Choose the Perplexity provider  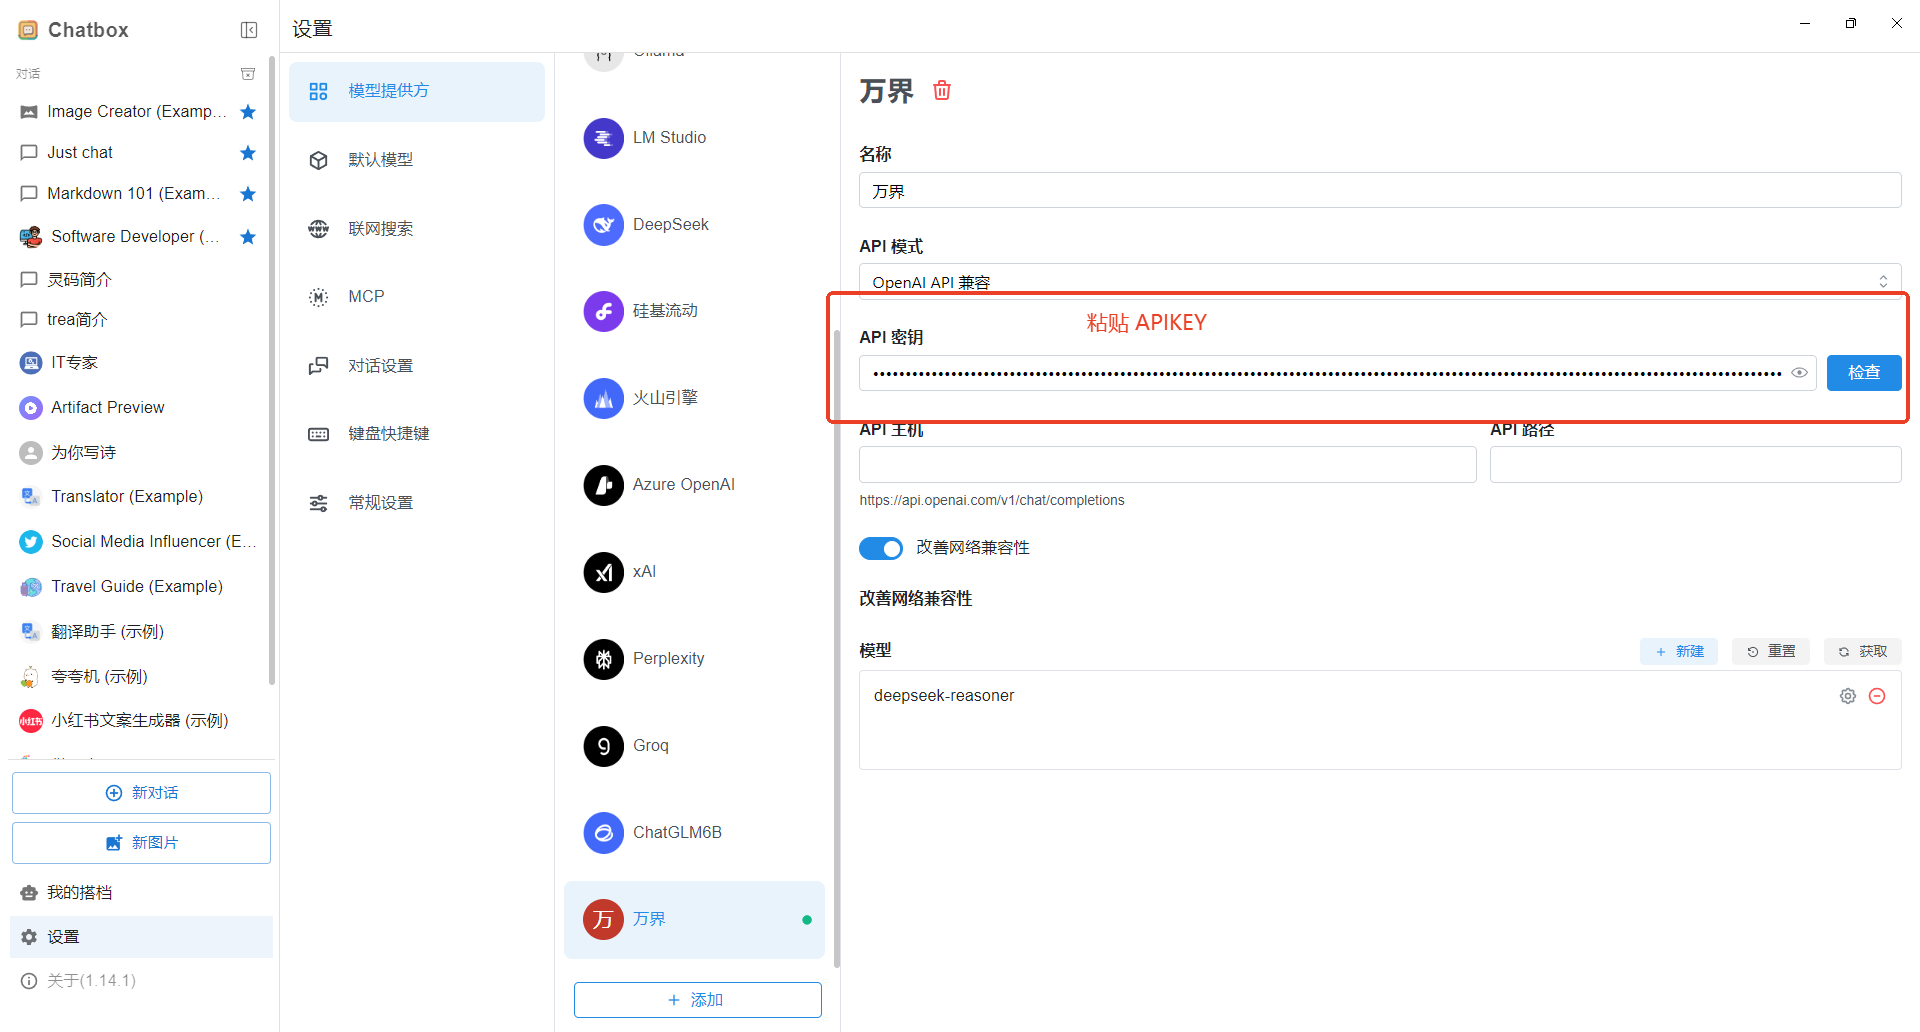coord(694,659)
